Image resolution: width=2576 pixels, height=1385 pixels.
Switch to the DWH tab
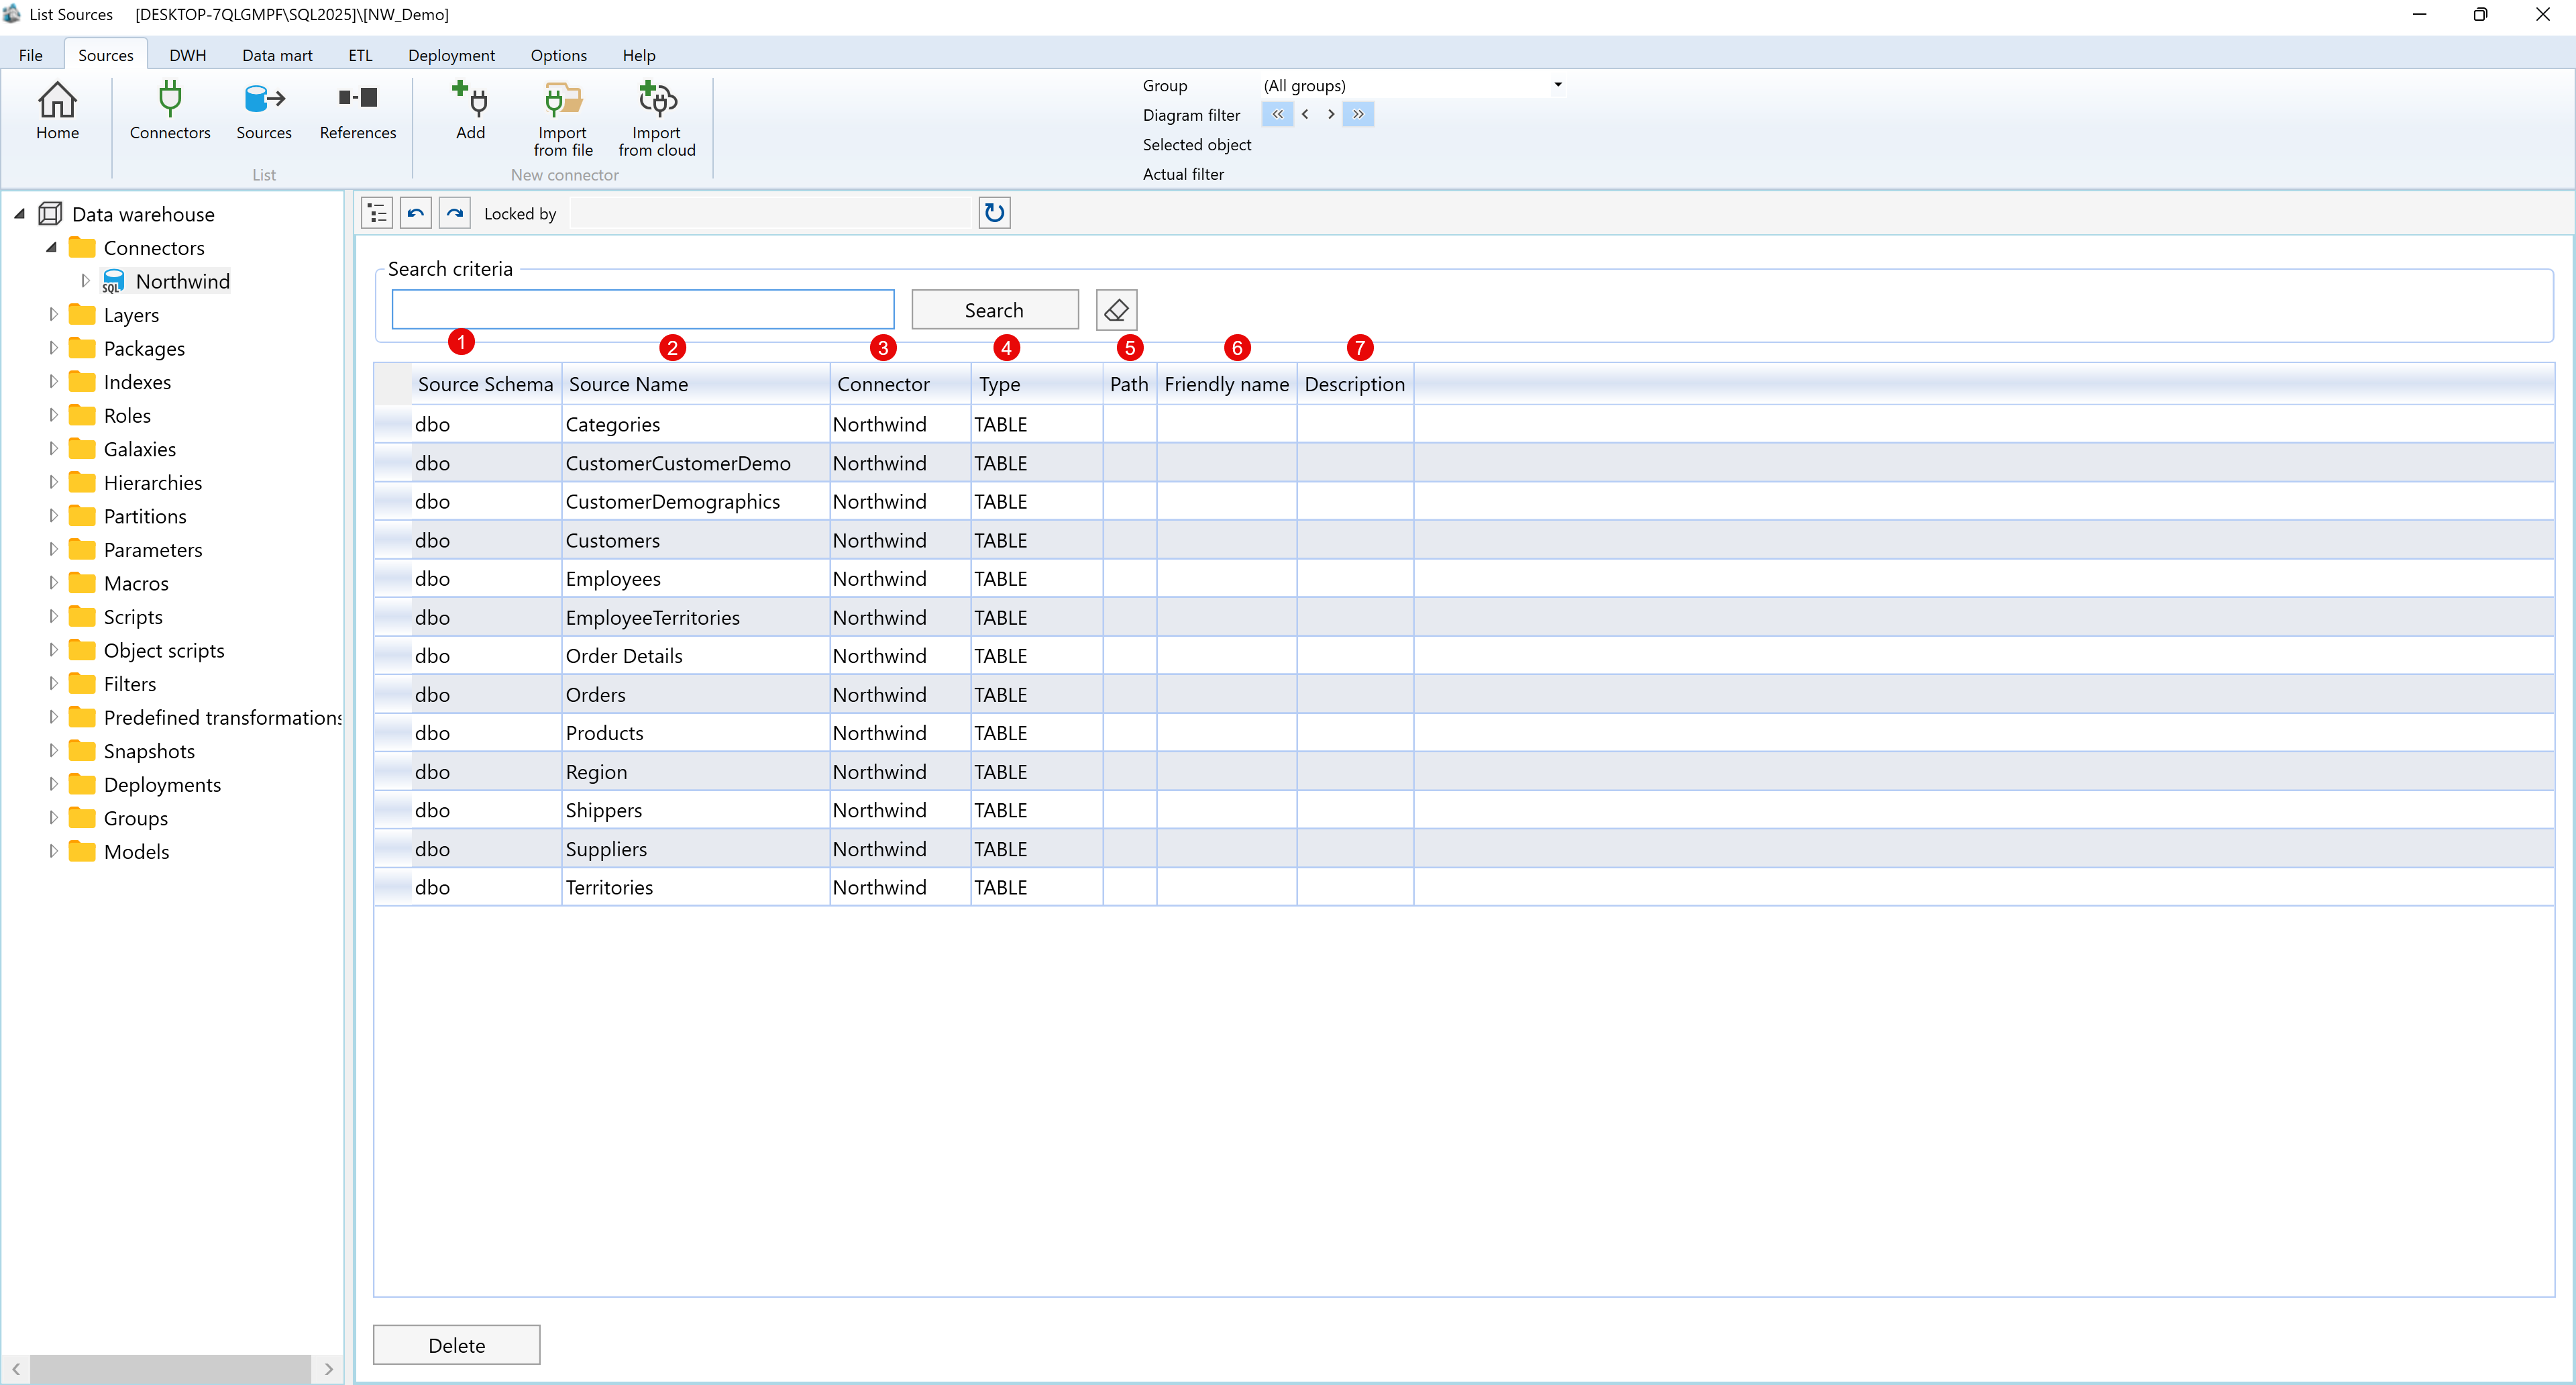[188, 55]
